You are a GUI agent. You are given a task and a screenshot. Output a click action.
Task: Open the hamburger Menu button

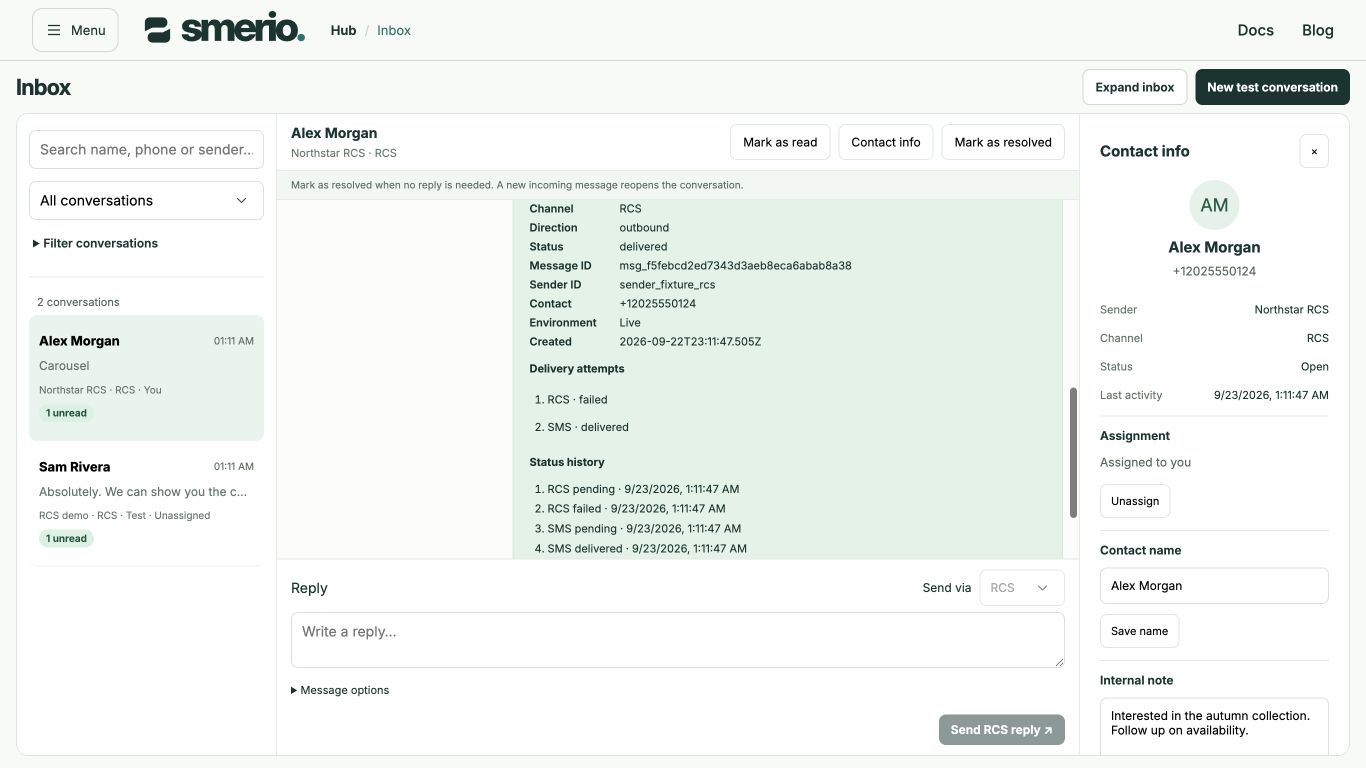point(75,30)
